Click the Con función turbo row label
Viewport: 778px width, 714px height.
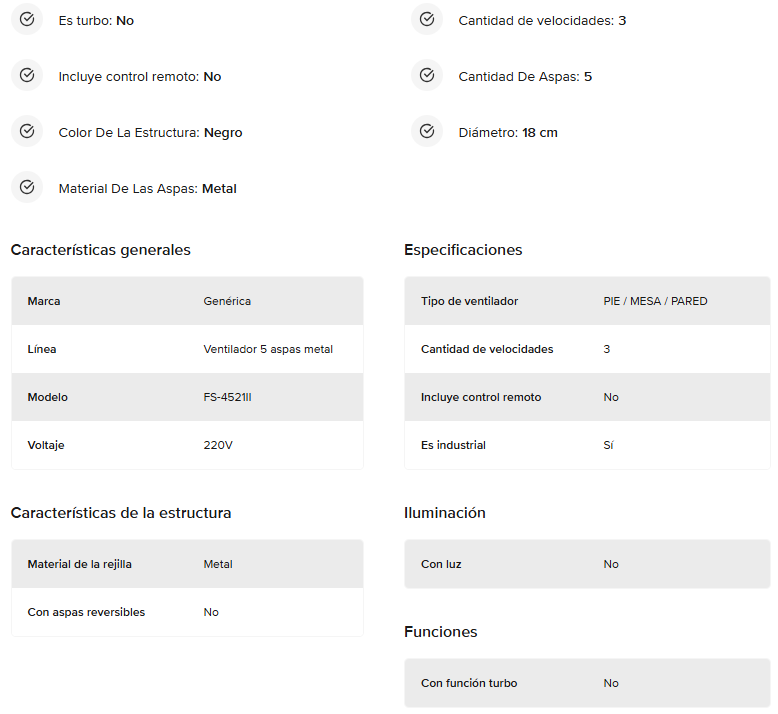click(x=469, y=683)
